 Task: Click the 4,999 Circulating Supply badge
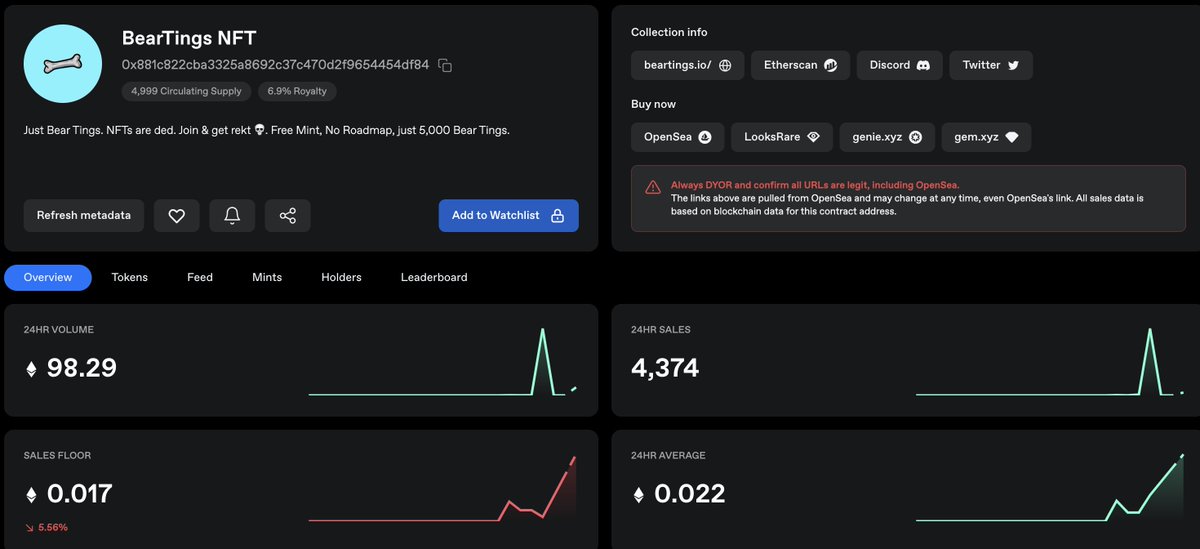[x=186, y=91]
